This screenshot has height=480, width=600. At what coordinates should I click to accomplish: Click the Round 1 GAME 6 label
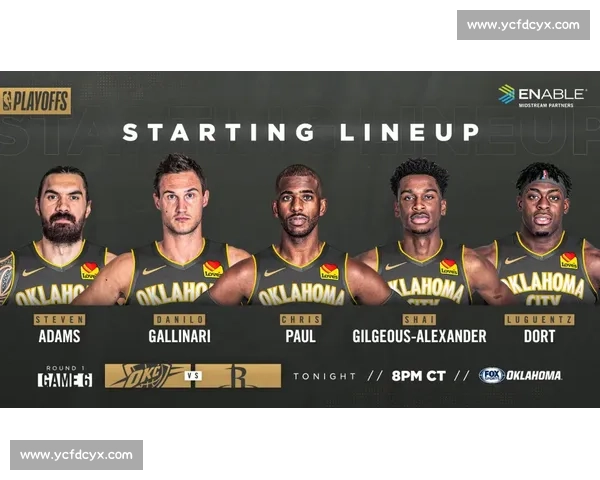point(65,376)
